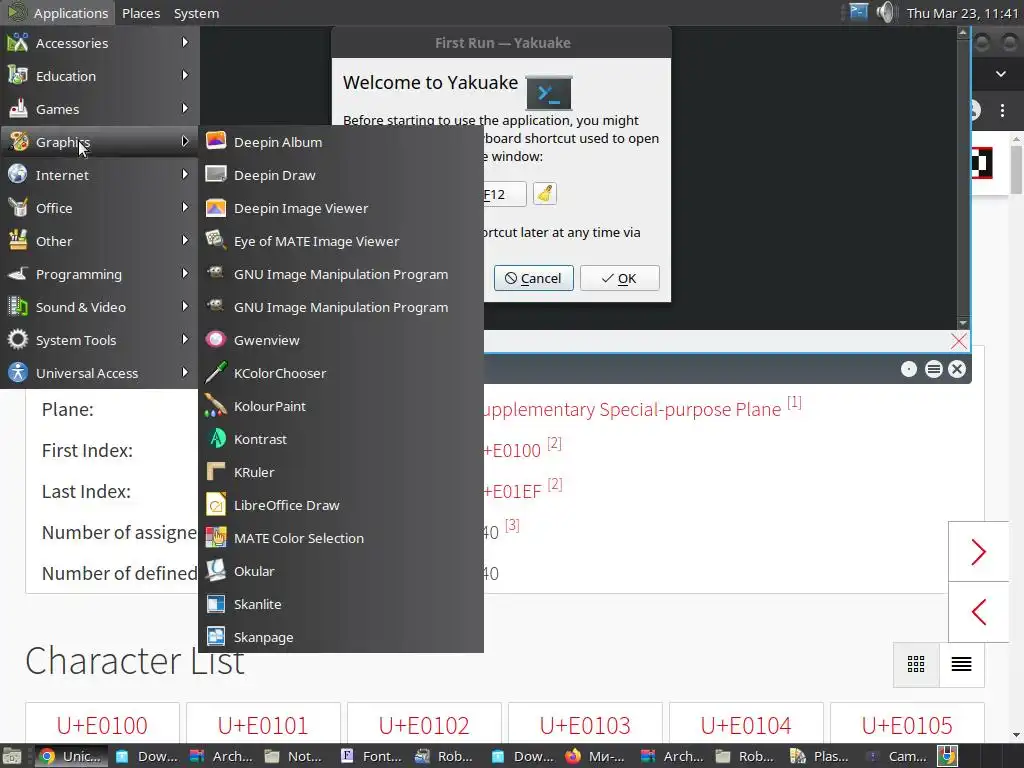This screenshot has width=1024, height=768.
Task: Click the F12 shortcut field in Yakuake dialog
Action: [x=504, y=194]
